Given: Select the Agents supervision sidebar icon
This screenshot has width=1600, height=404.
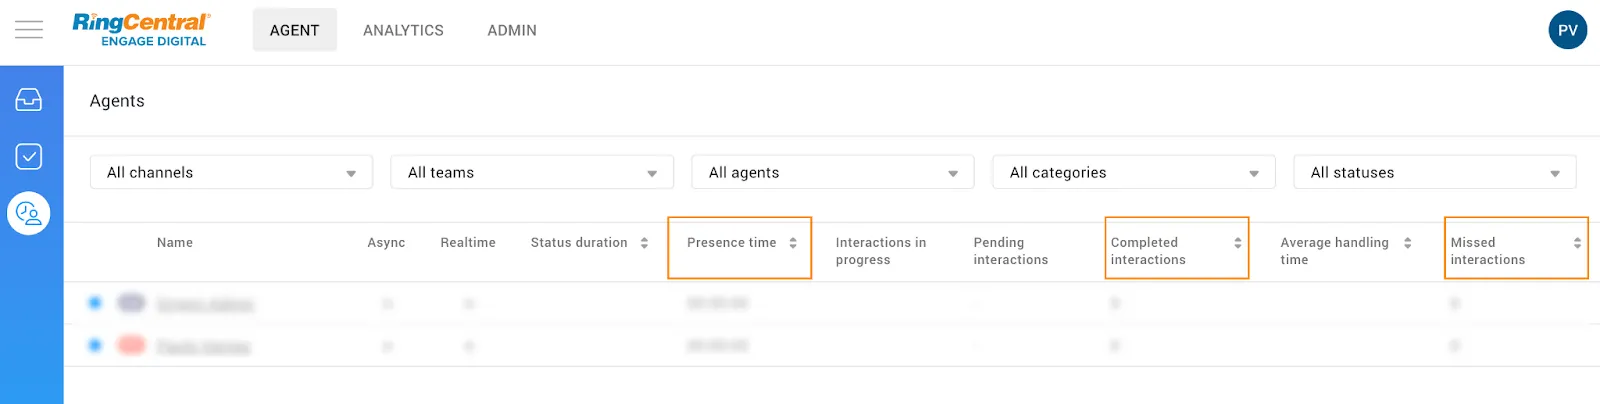Looking at the screenshot, I should (29, 213).
